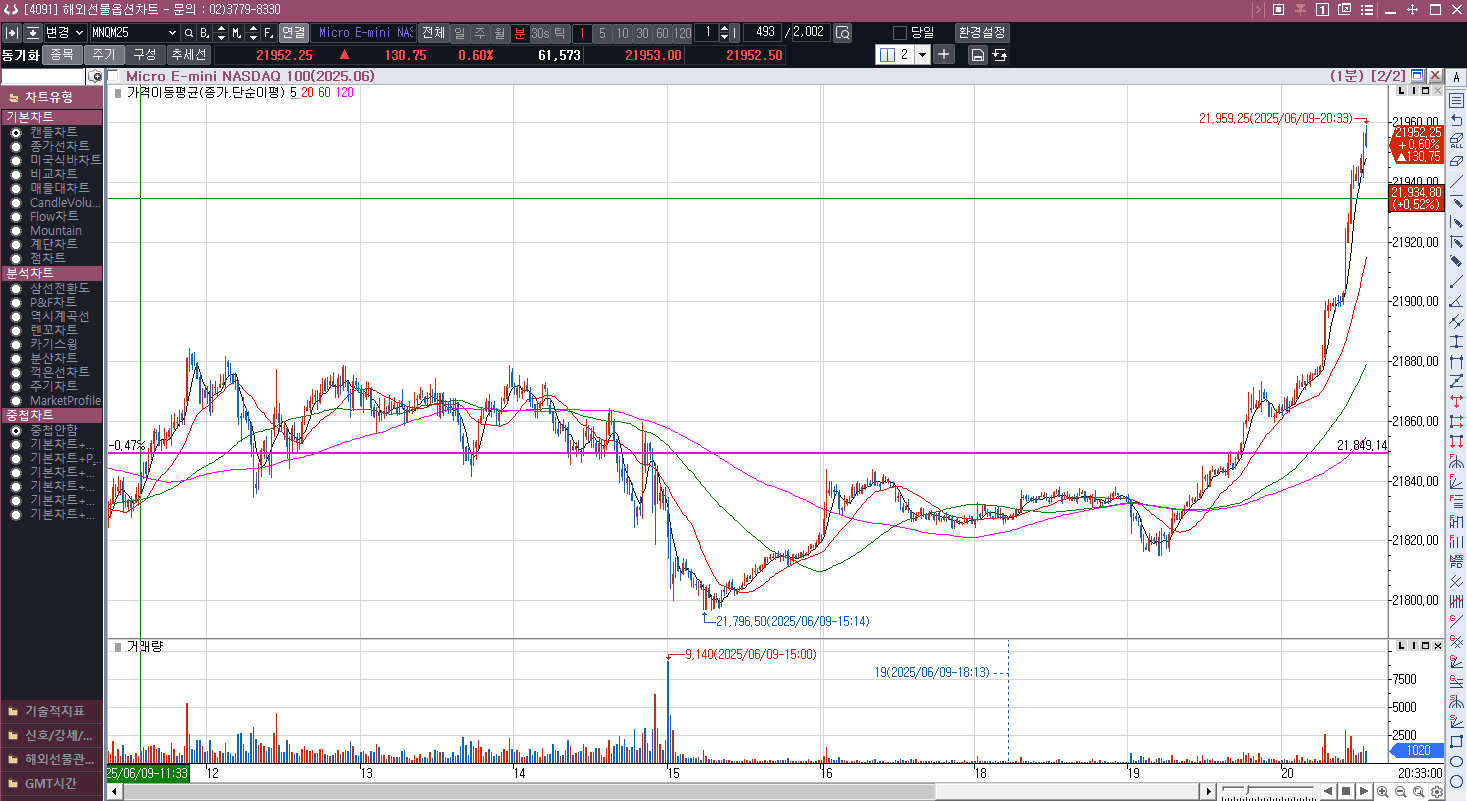The width and height of the screenshot is (1467, 801).
Task: Collapse the 중첩차트 section header
Action: tap(52, 415)
